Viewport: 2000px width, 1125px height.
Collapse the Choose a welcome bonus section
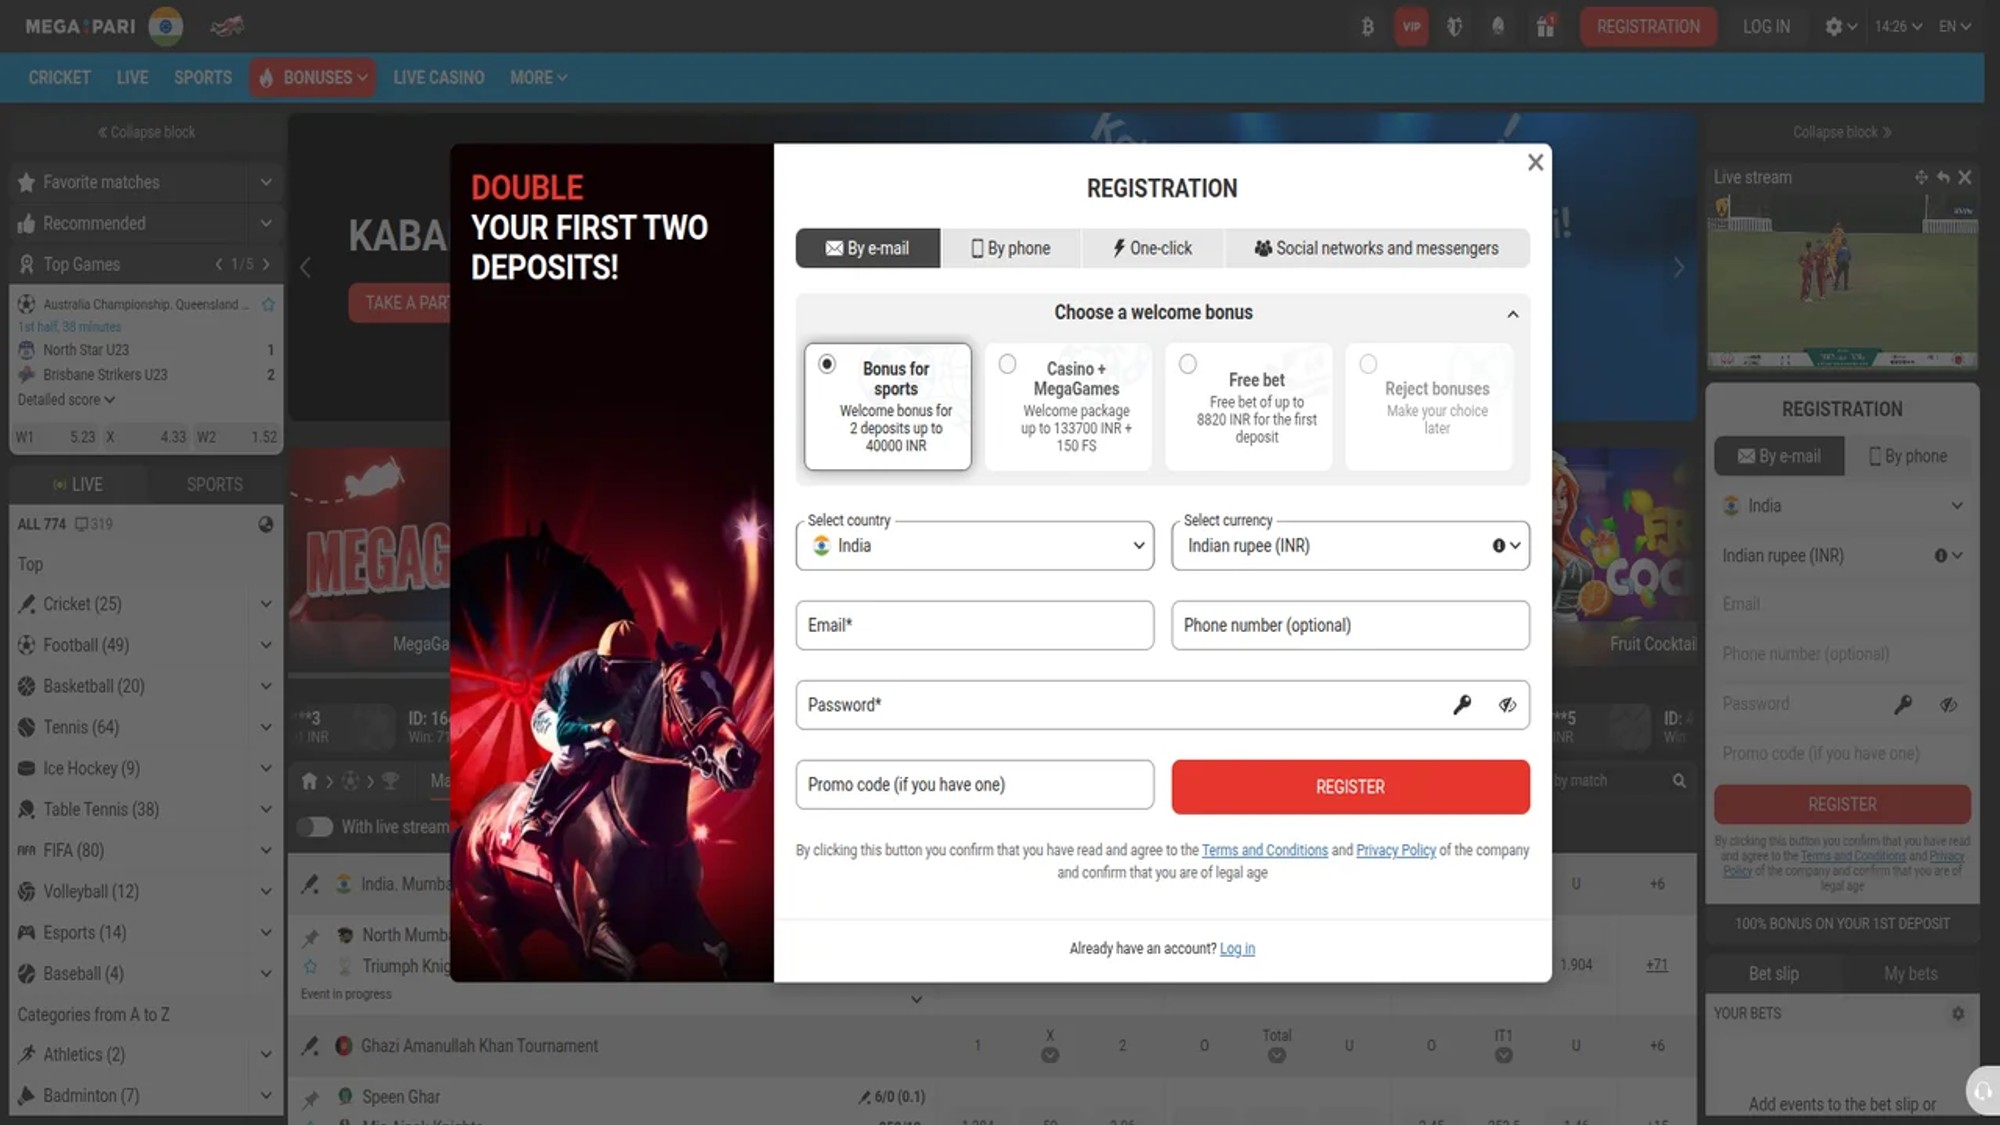(x=1513, y=314)
